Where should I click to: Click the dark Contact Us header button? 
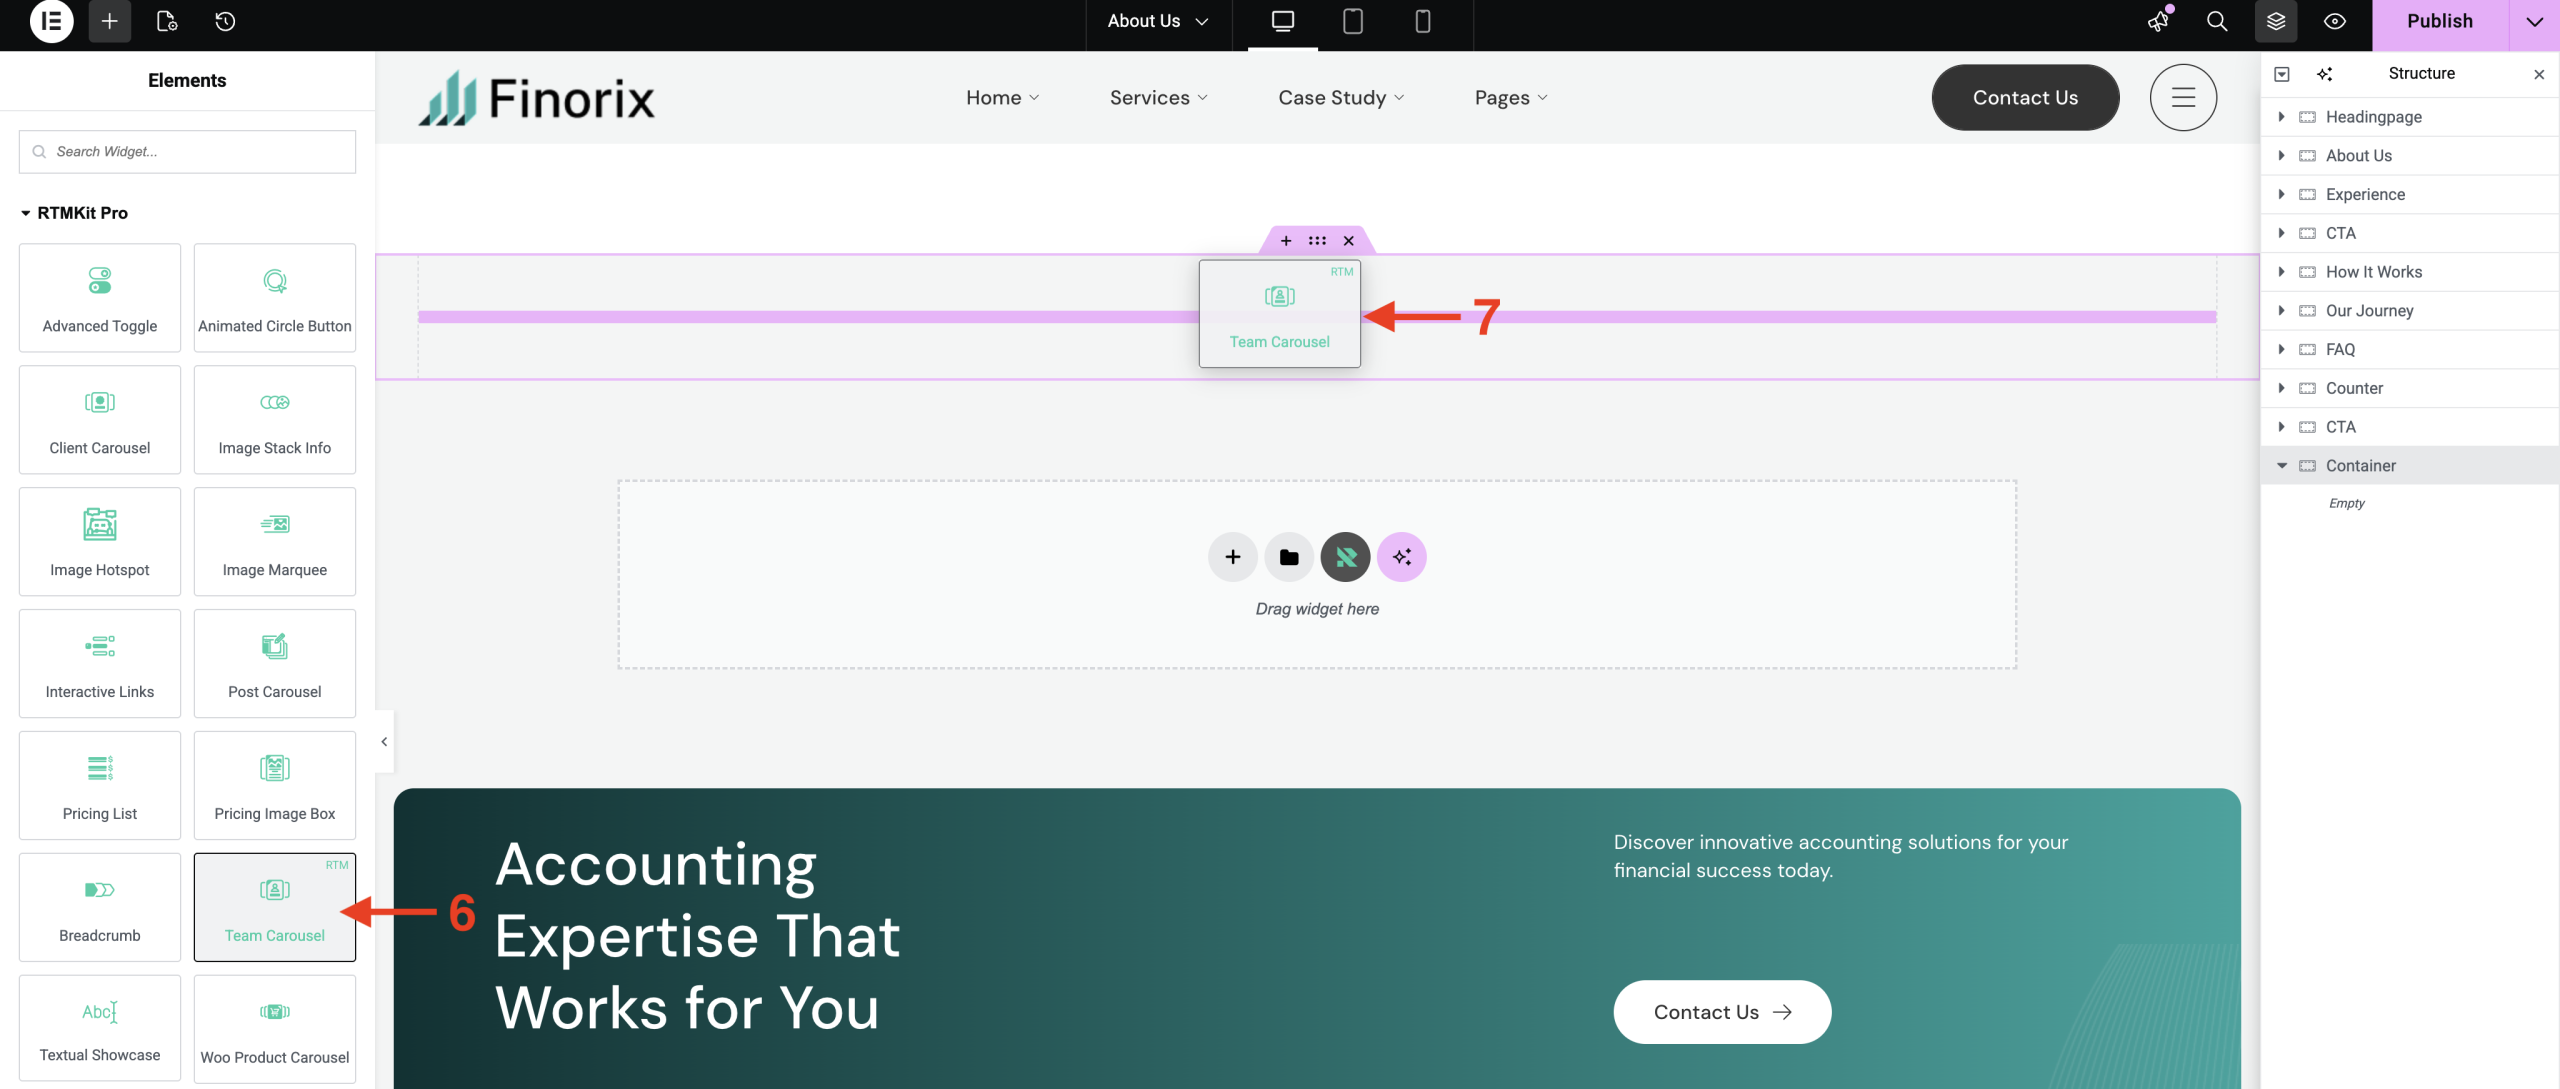(2024, 98)
